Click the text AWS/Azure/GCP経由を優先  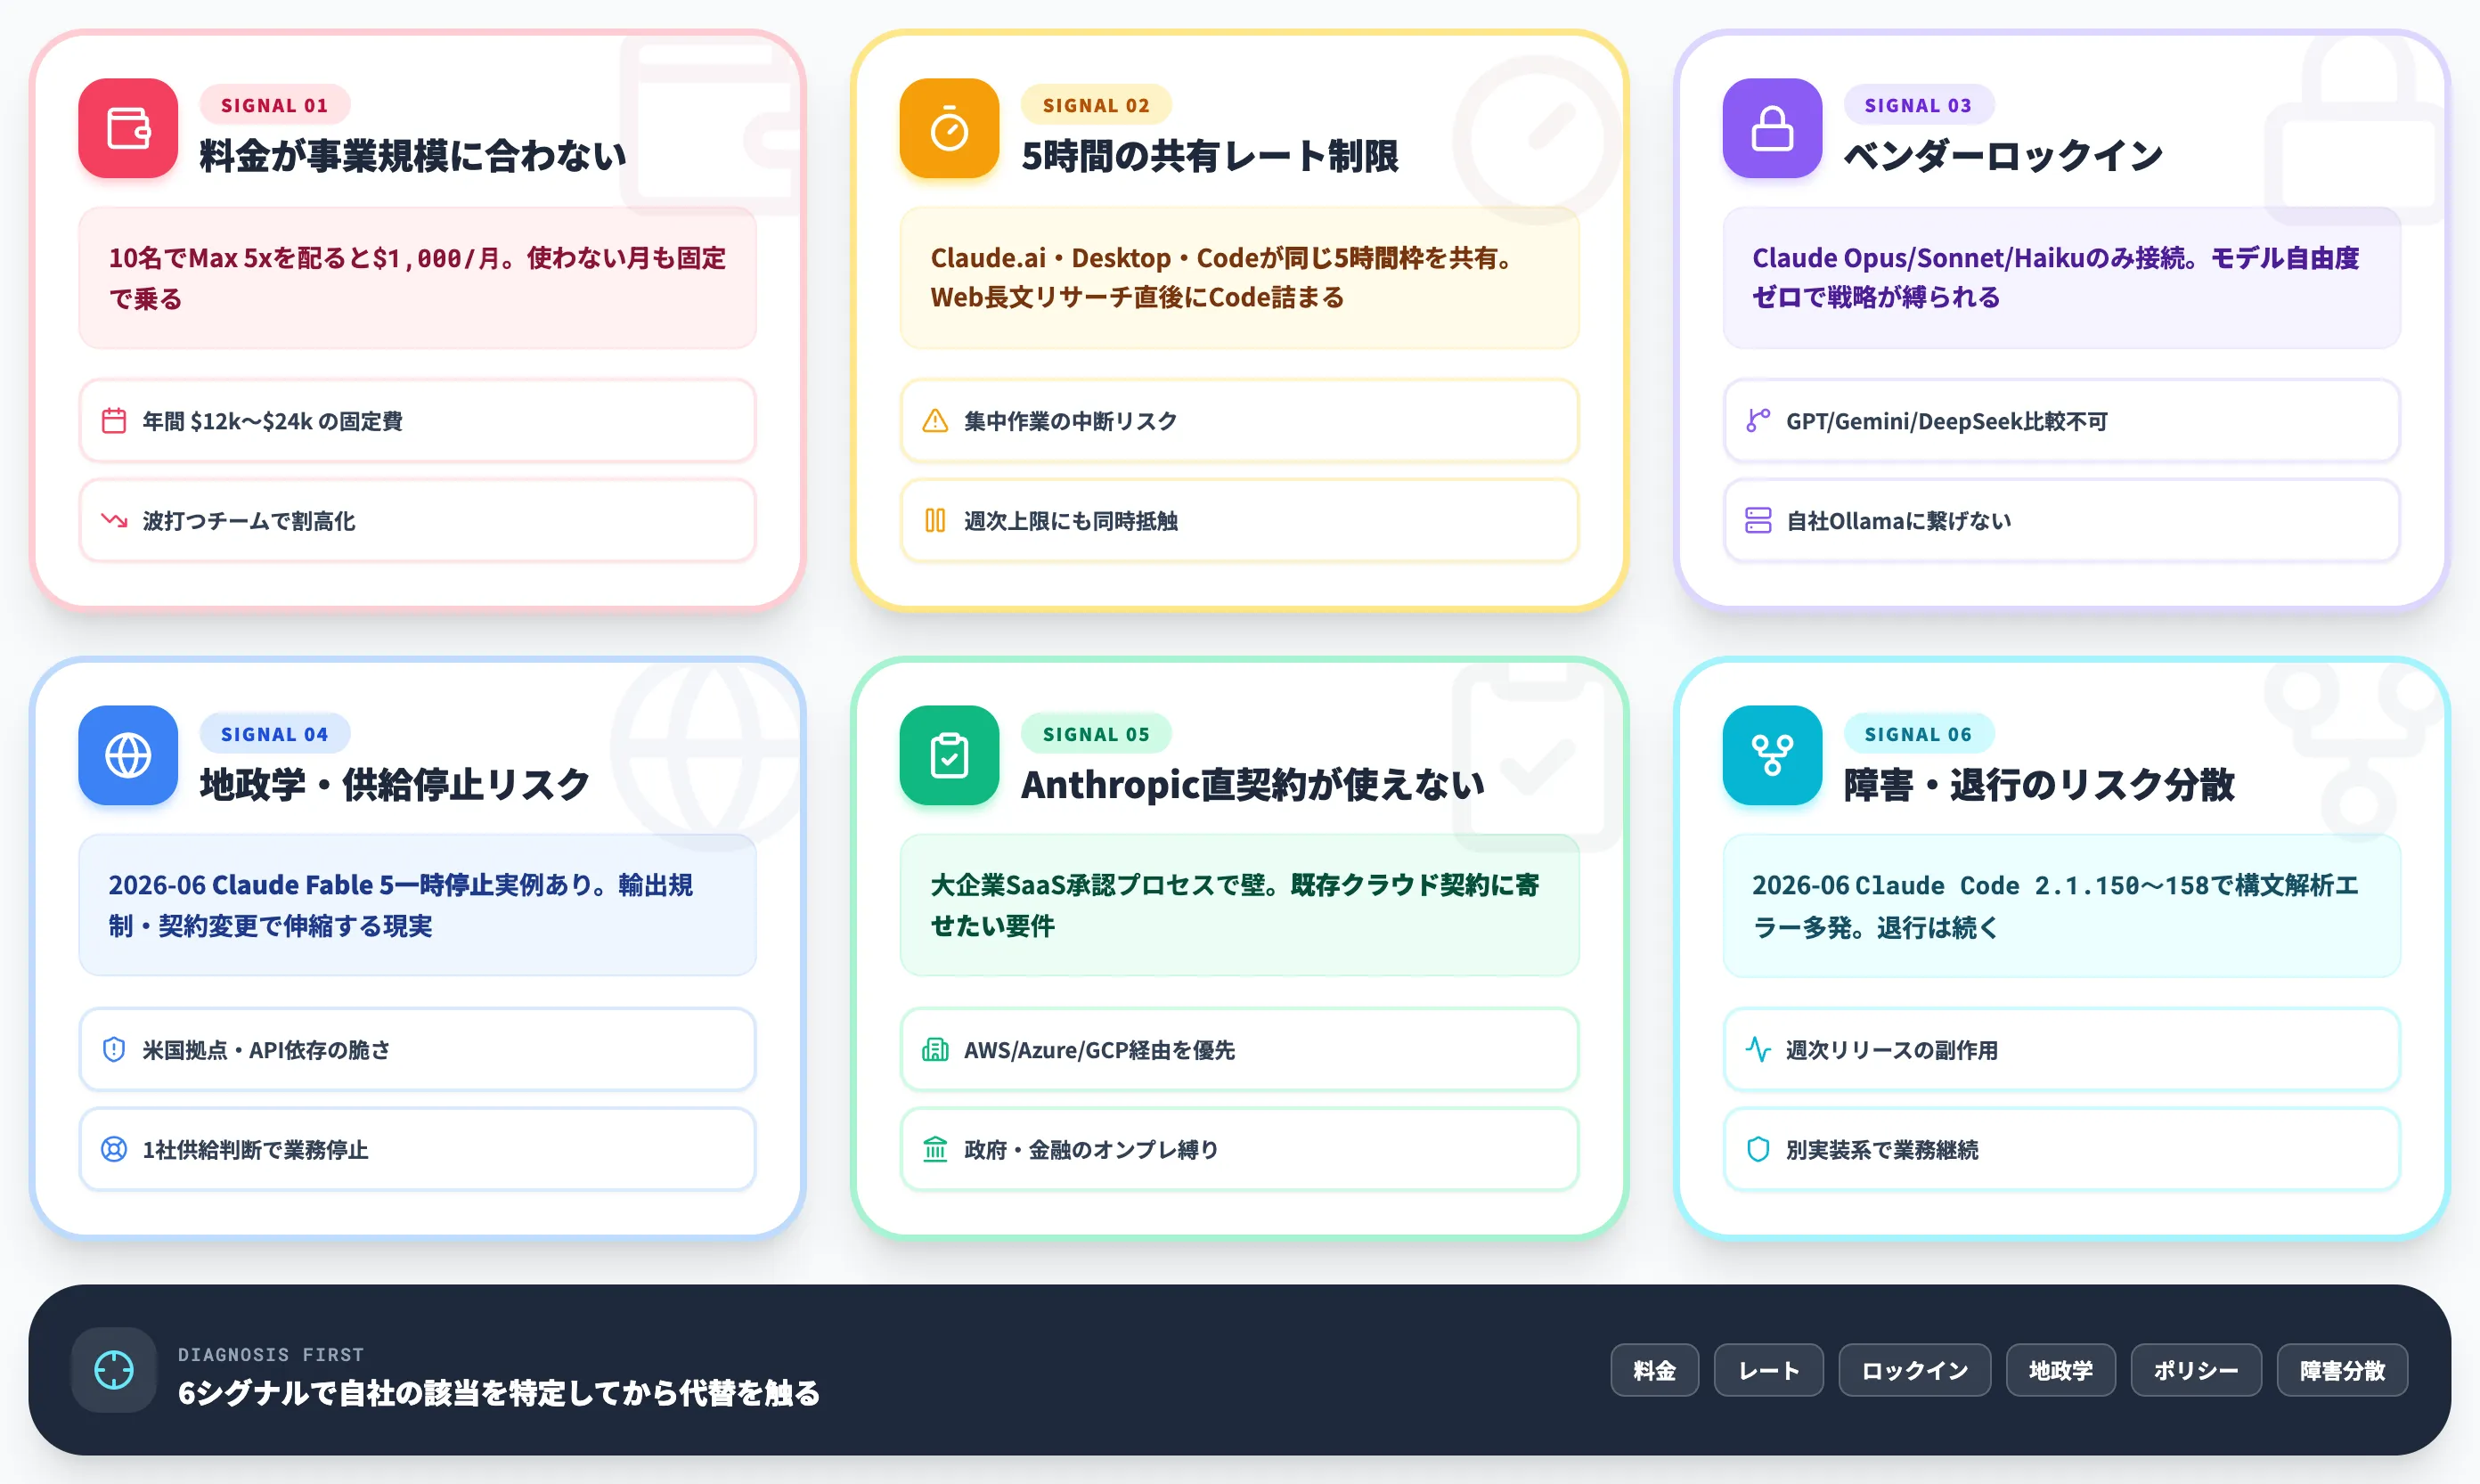pos(1099,1049)
